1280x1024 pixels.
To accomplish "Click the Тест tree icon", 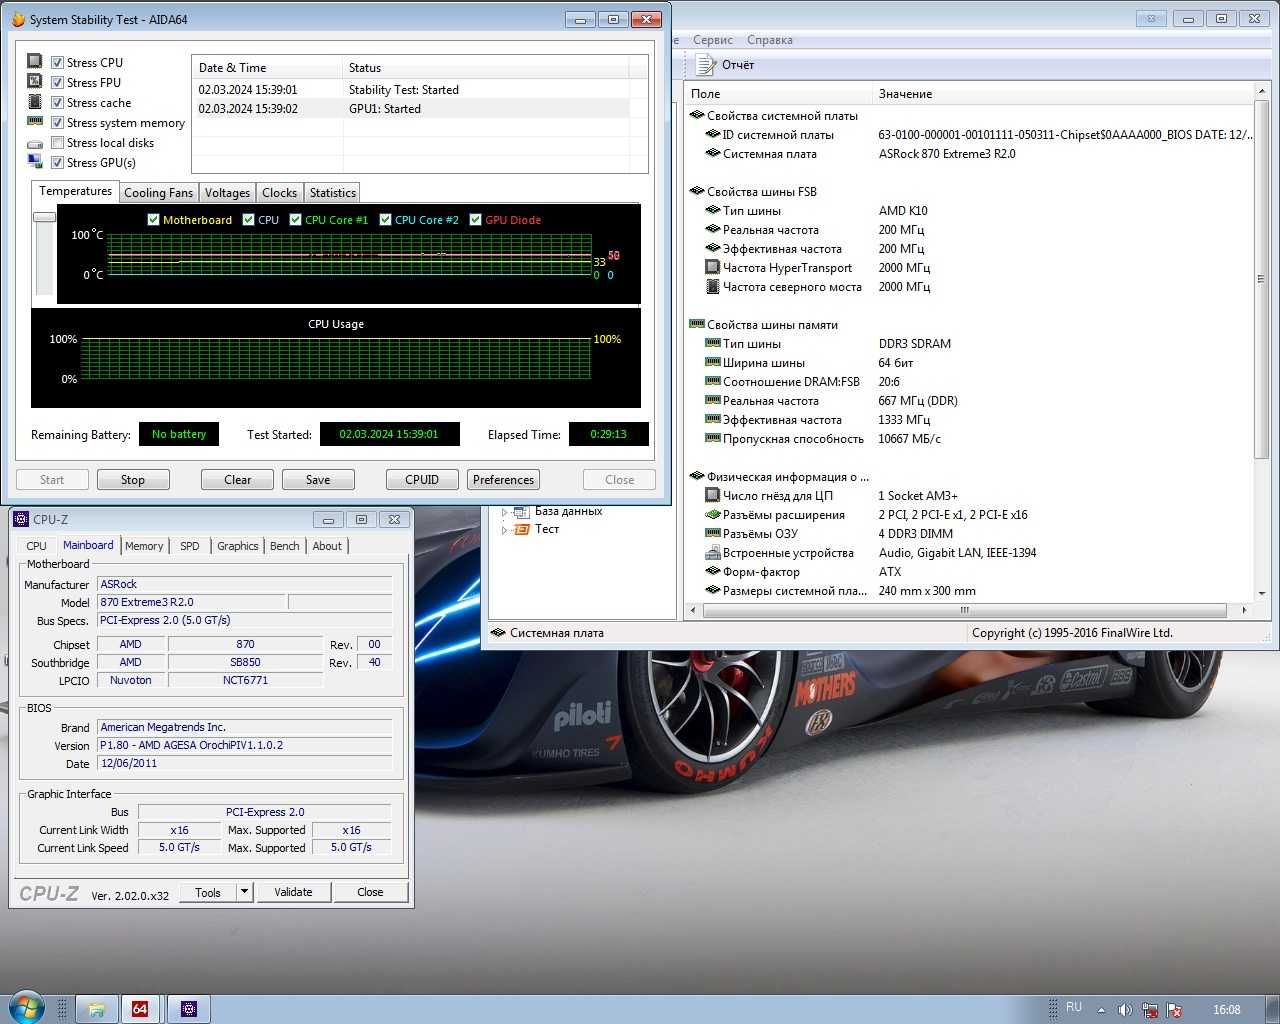I will (521, 530).
